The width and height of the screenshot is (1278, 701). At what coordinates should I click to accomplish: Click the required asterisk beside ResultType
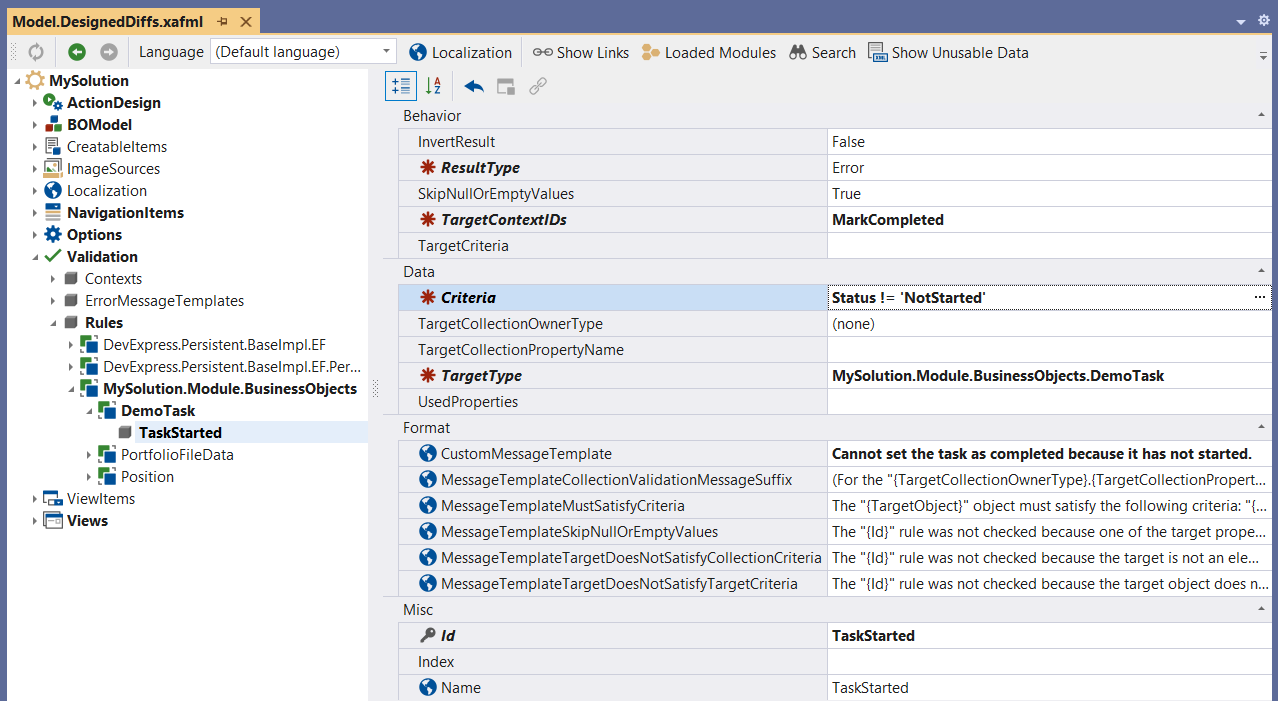pos(427,168)
